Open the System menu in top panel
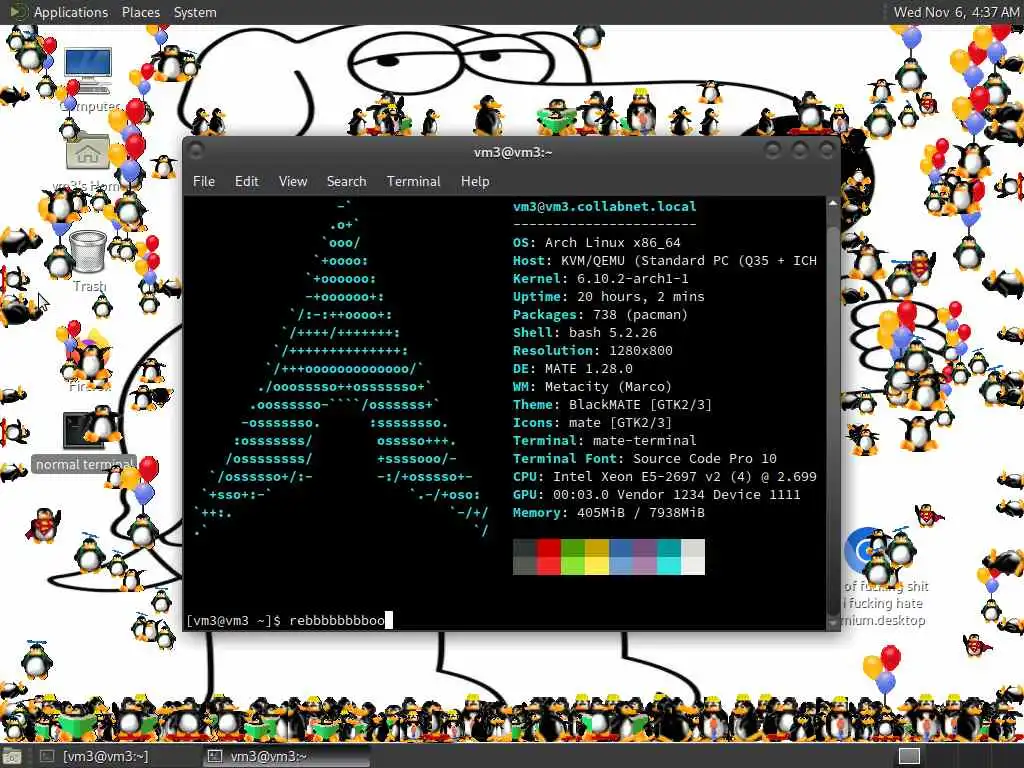The height and width of the screenshot is (768, 1024). pyautogui.click(x=195, y=12)
